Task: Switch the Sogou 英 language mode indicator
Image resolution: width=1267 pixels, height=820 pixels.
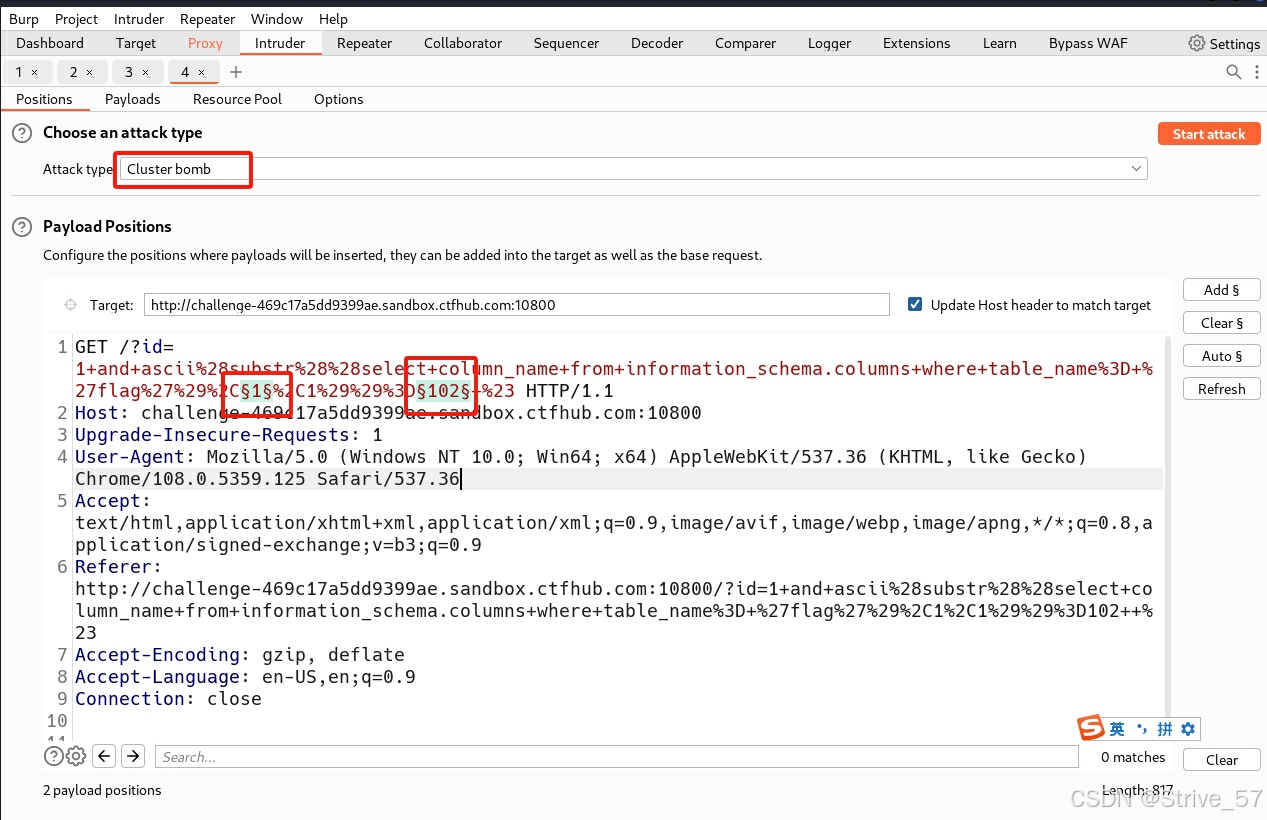Action: (x=1117, y=729)
